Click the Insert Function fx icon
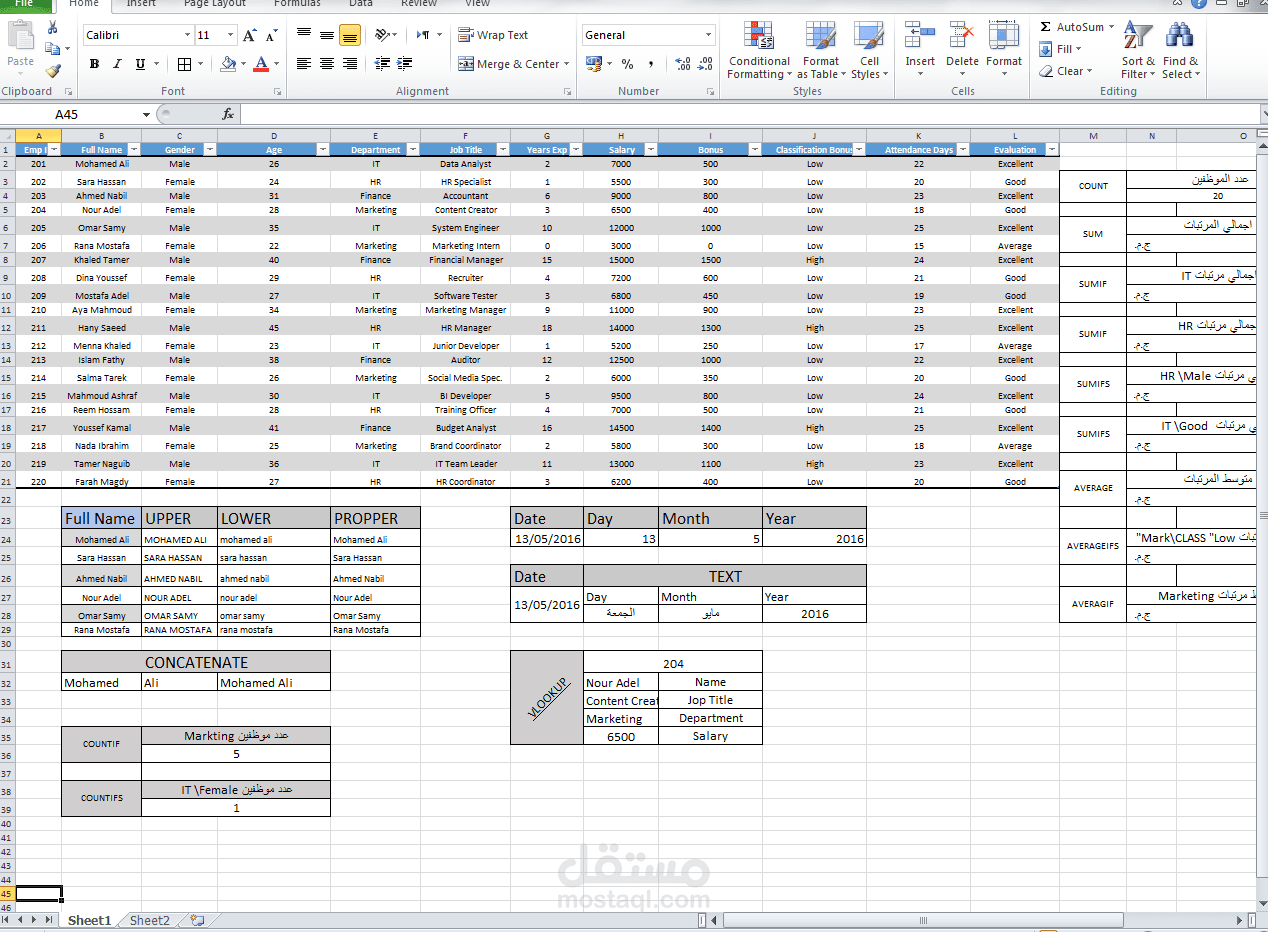This screenshot has width=1268, height=932. click(x=228, y=114)
